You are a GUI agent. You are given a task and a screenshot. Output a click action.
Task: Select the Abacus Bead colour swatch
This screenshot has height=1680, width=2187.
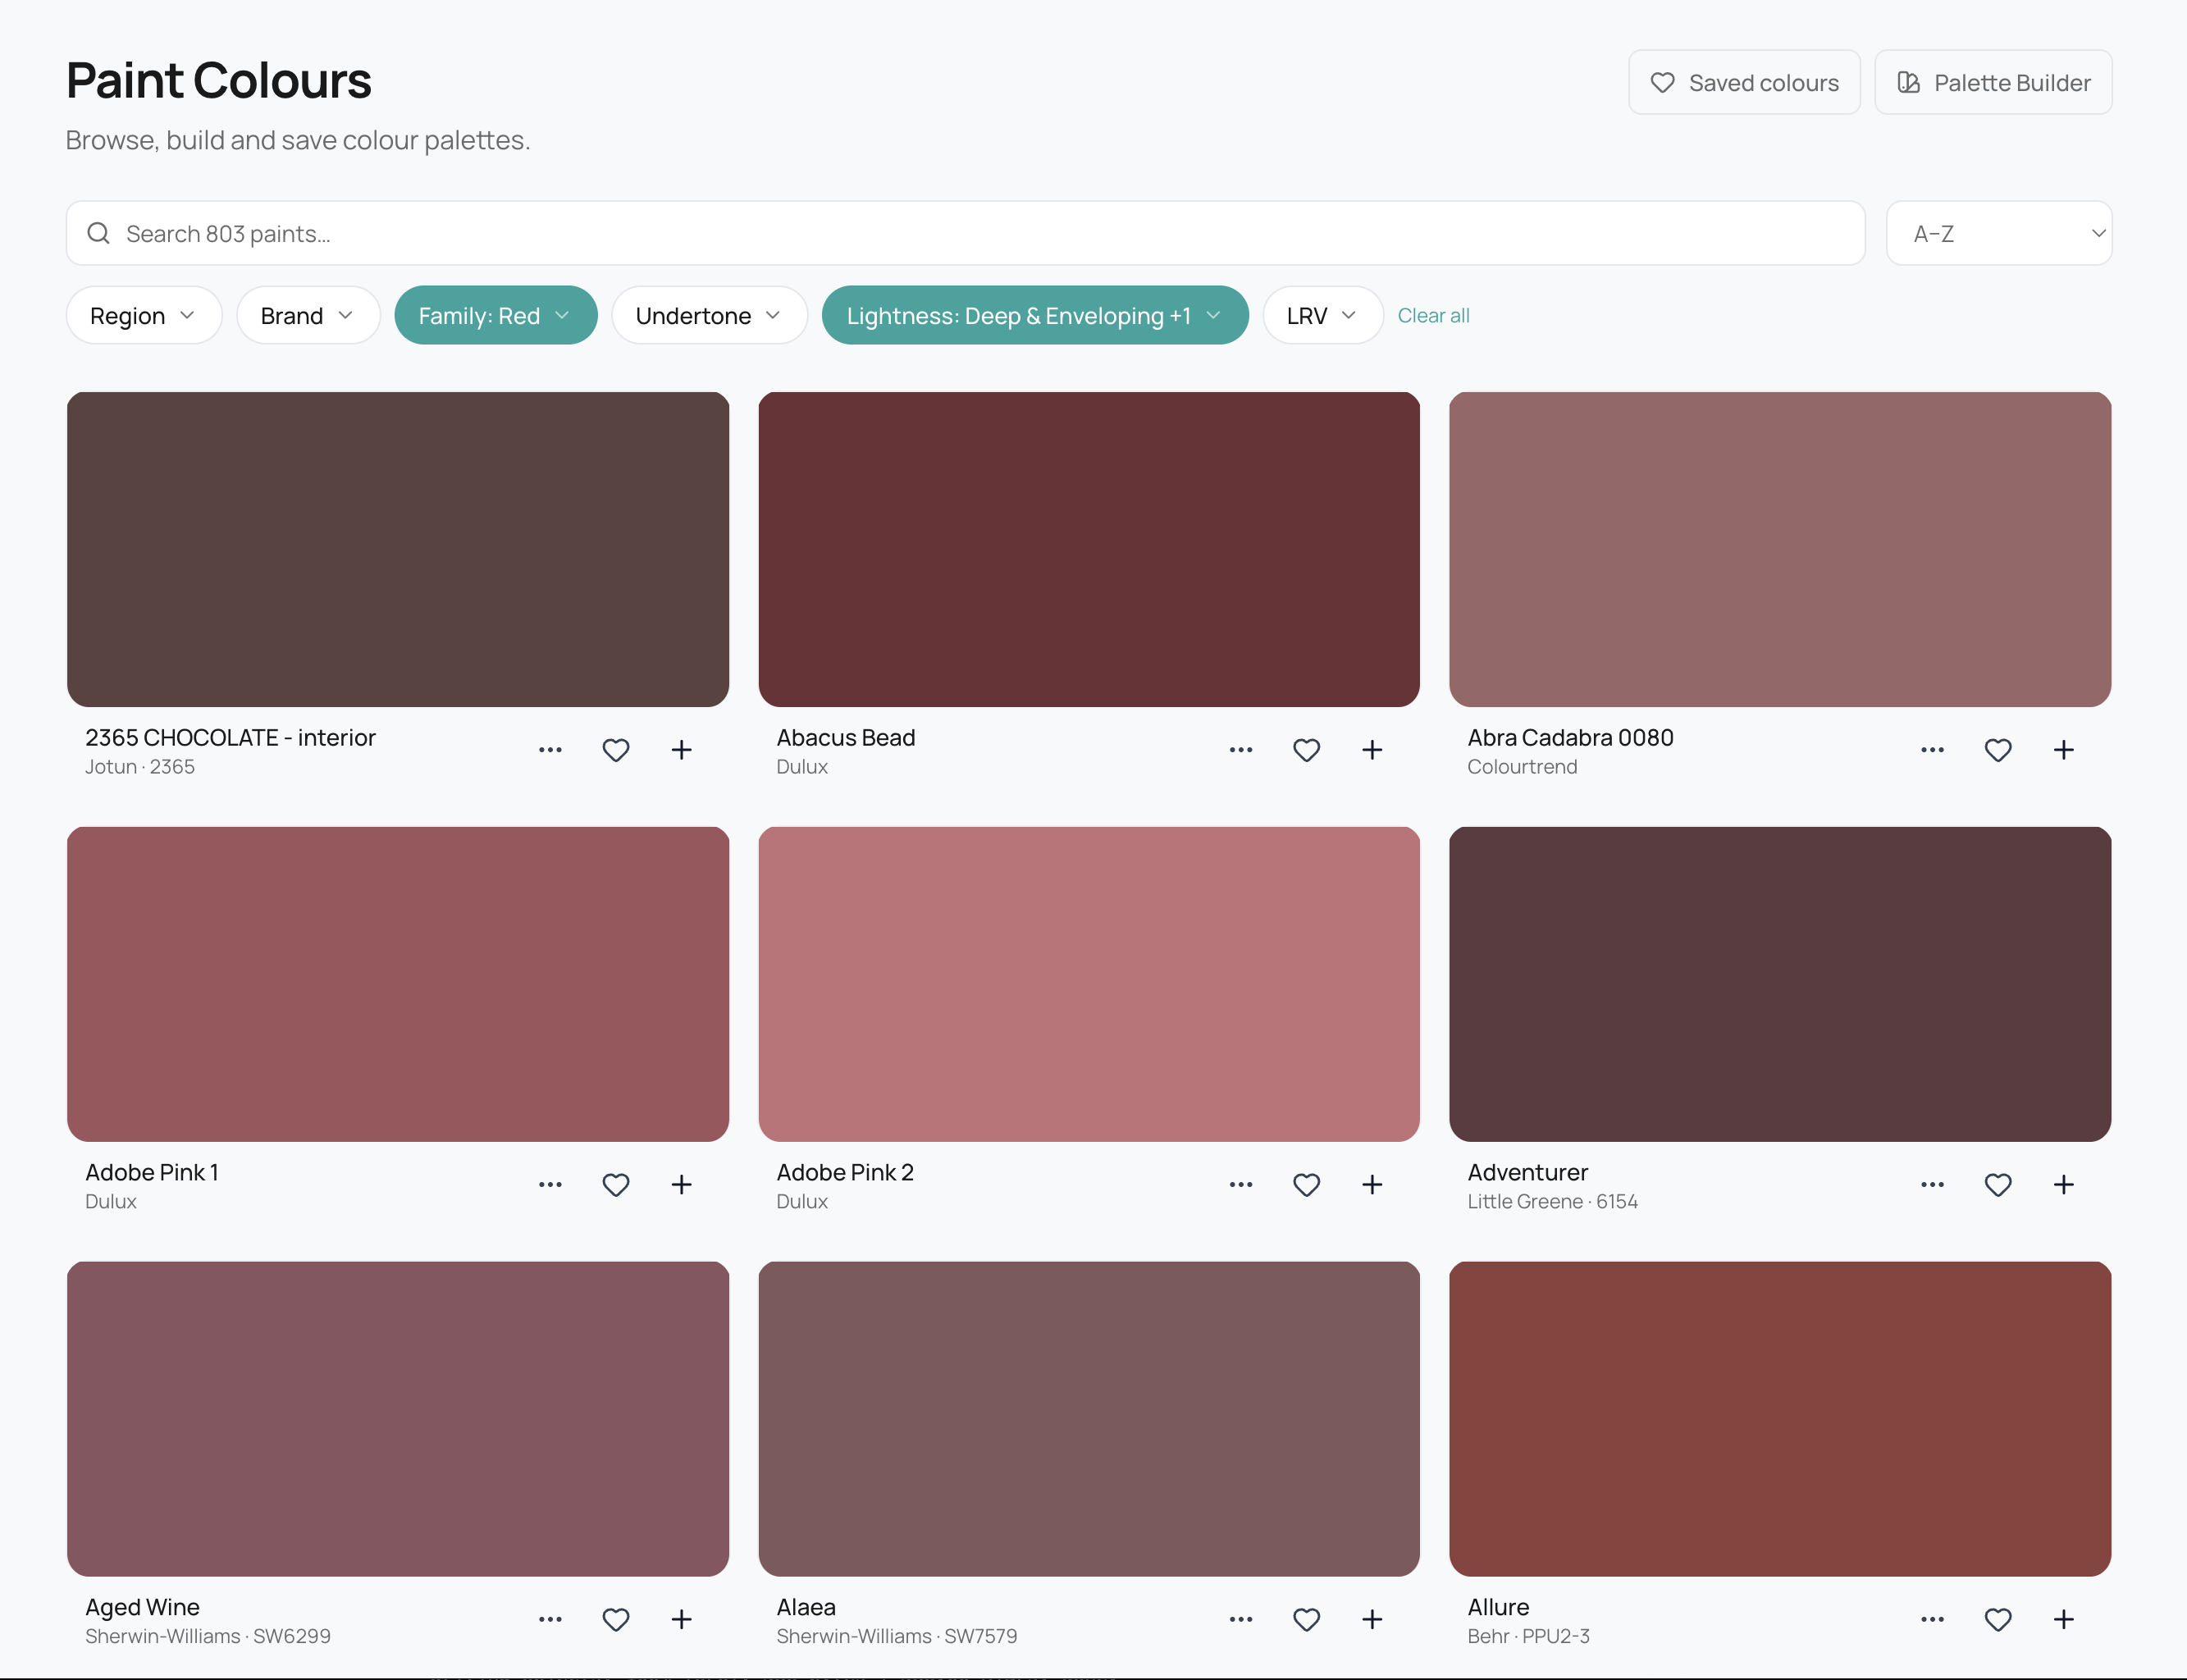click(1088, 549)
